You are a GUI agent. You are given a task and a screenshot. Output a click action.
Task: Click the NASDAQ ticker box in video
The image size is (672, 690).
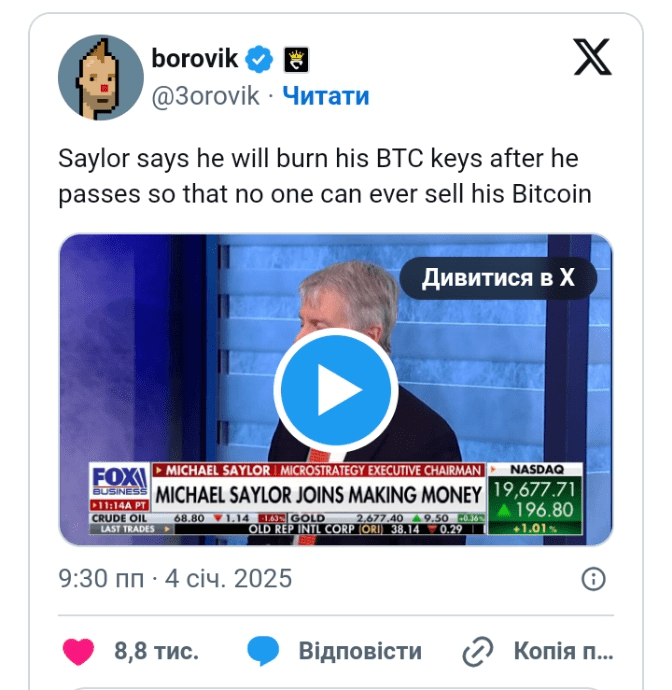pyautogui.click(x=535, y=499)
